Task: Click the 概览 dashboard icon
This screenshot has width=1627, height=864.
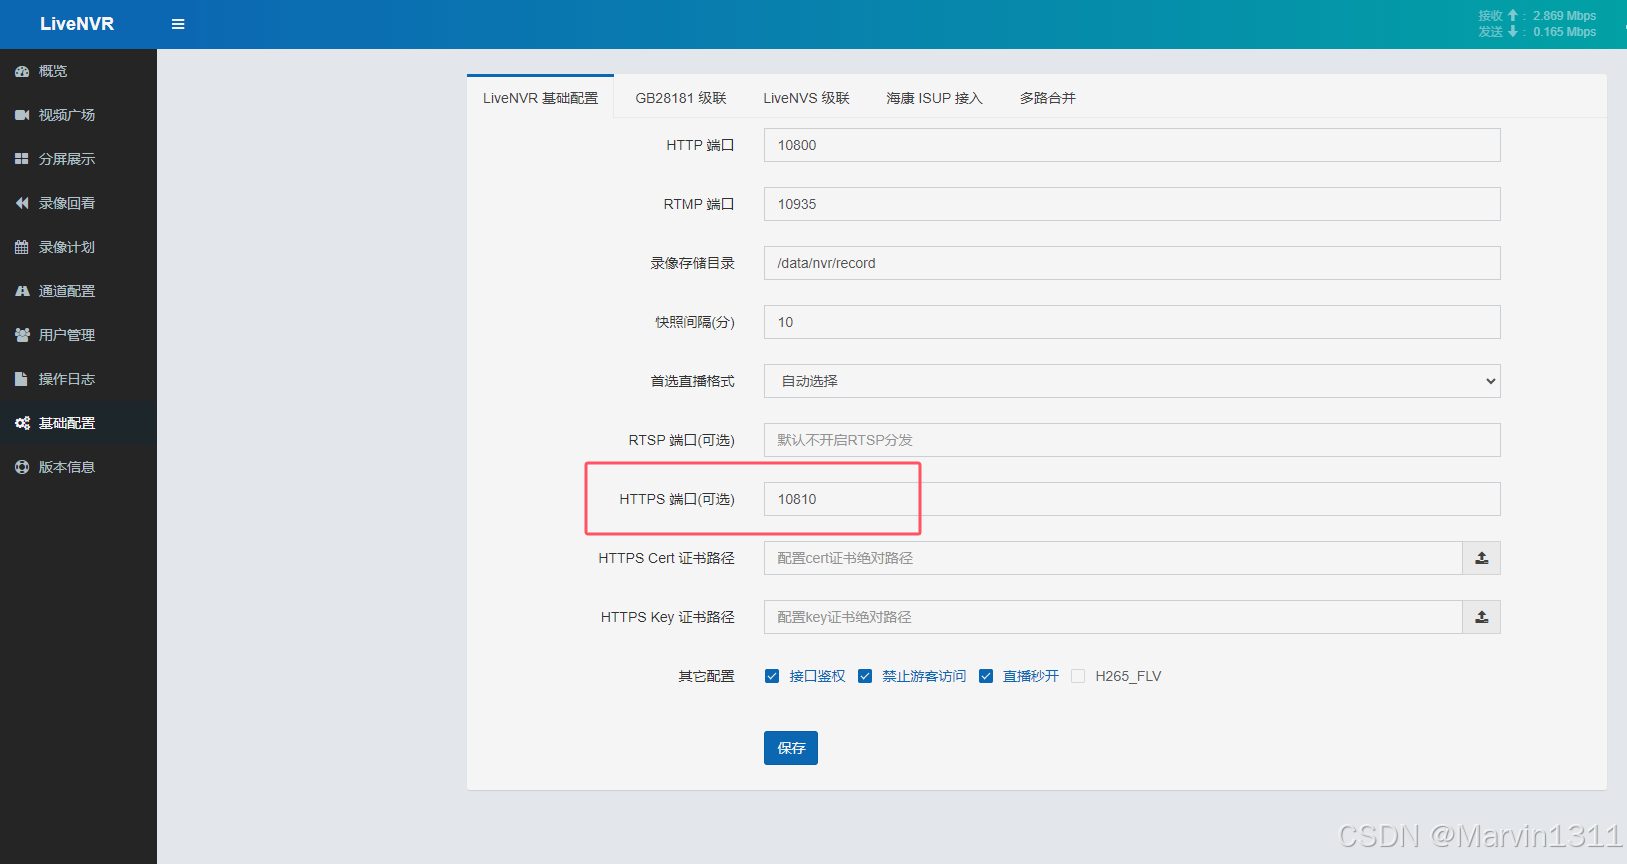Action: coord(22,71)
